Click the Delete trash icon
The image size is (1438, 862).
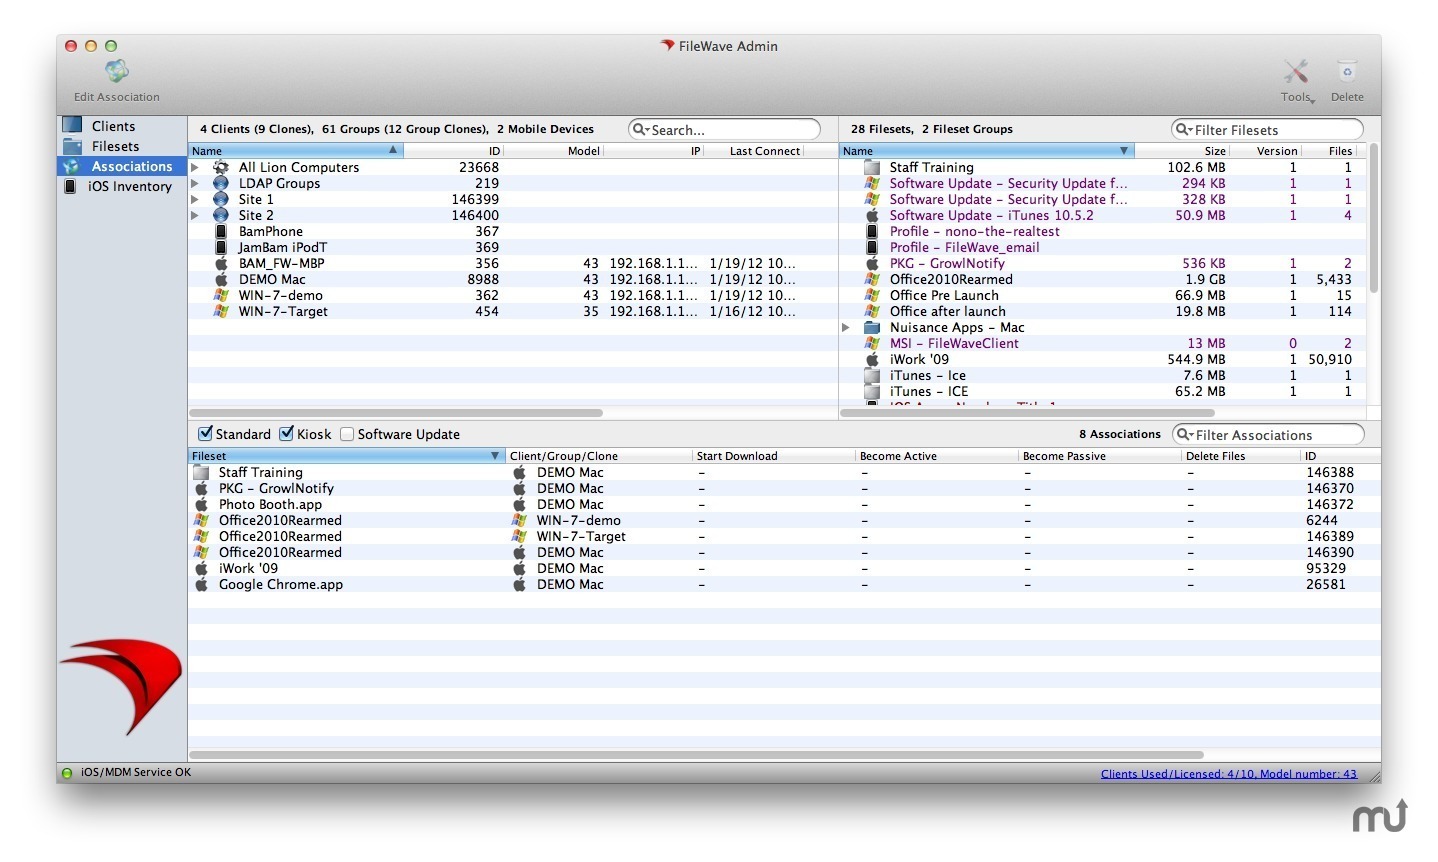tap(1347, 72)
